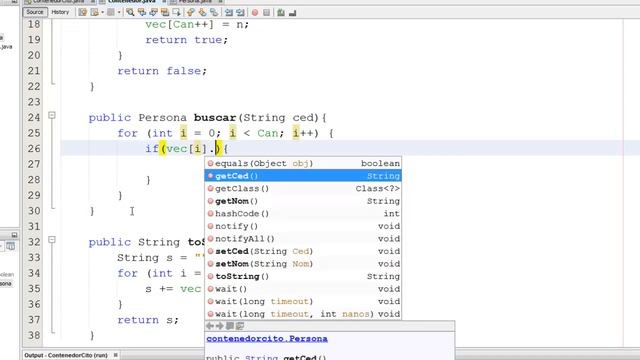640x360 pixels.
Task: Click Find Next Occurrence icon
Action: pyautogui.click(x=153, y=13)
